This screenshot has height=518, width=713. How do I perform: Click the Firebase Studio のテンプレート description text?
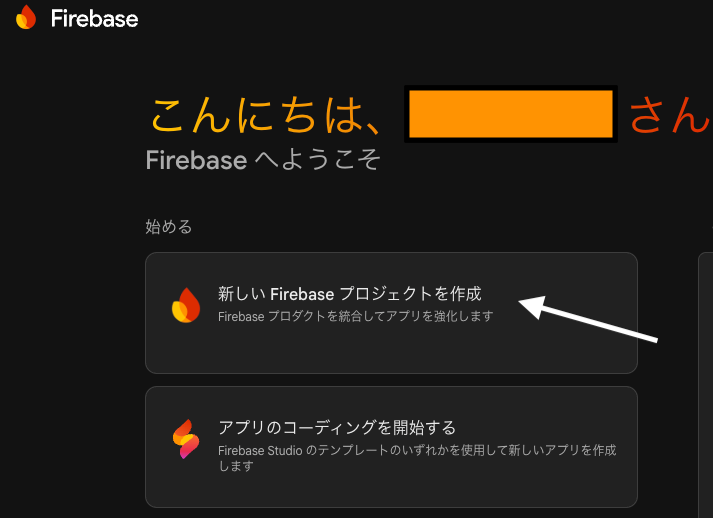coord(416,451)
